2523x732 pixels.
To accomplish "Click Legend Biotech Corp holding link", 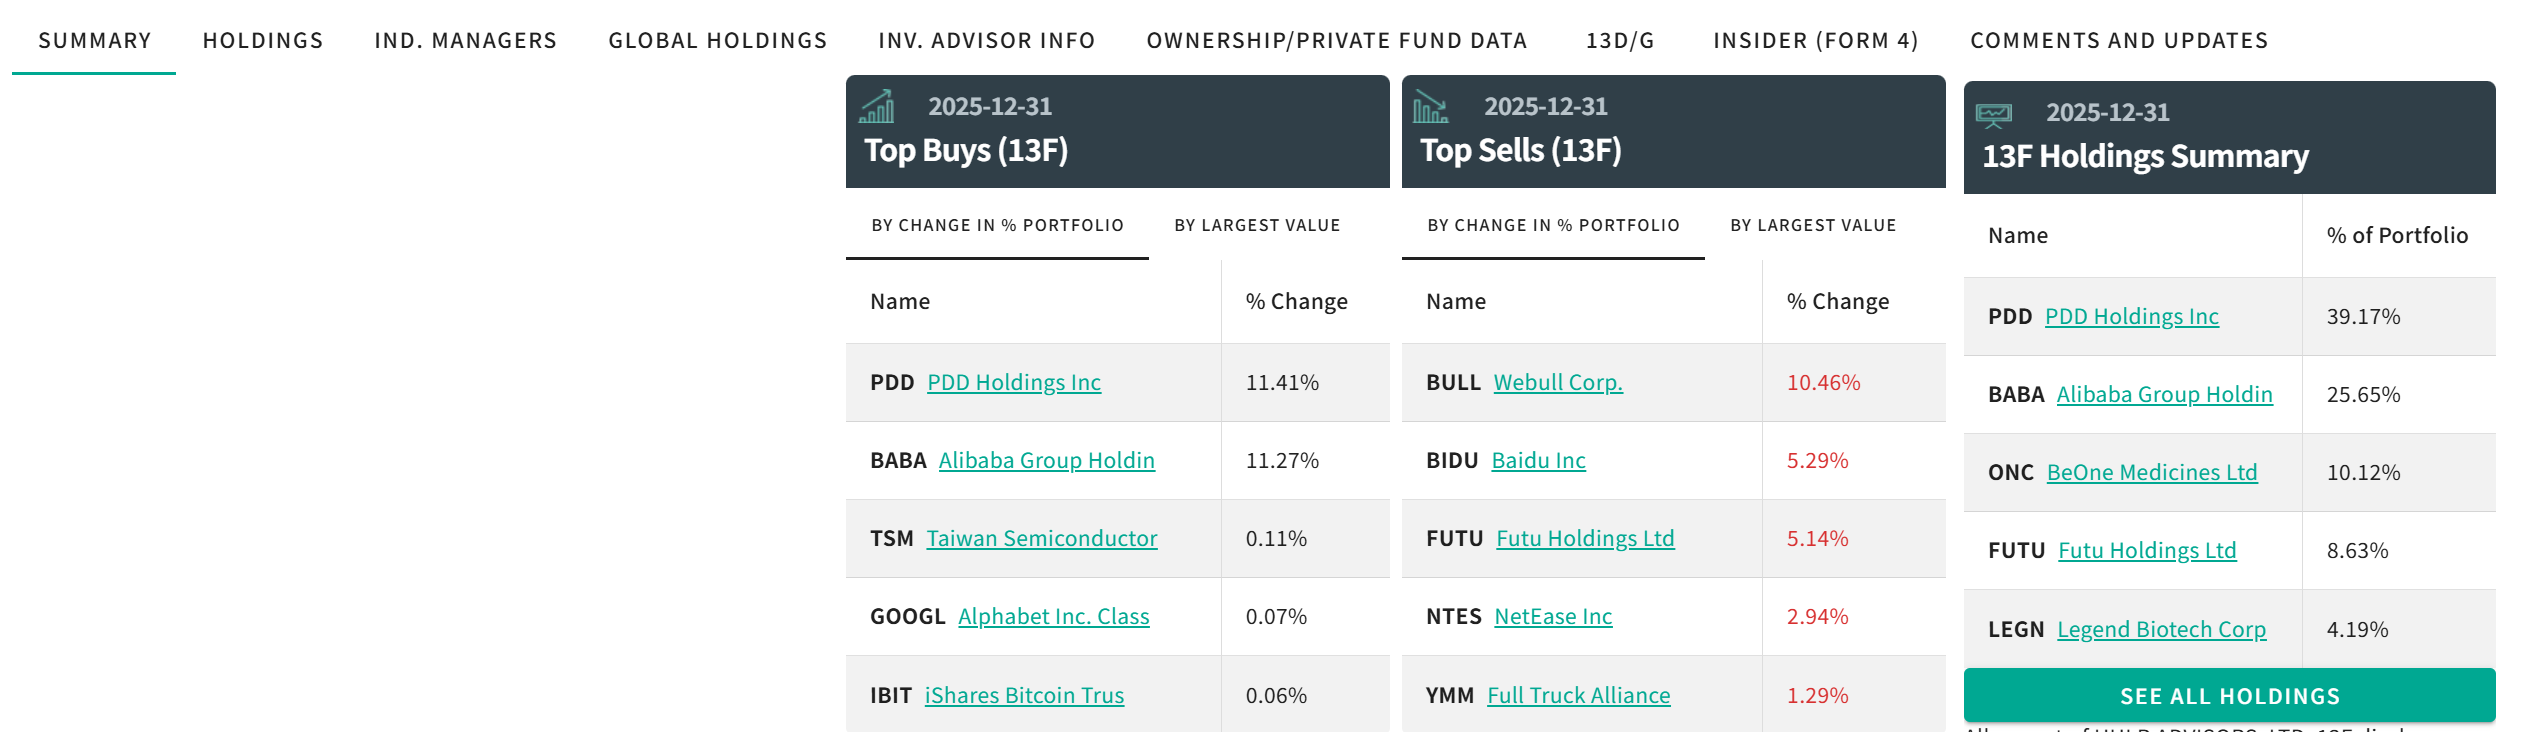I will tap(2161, 630).
